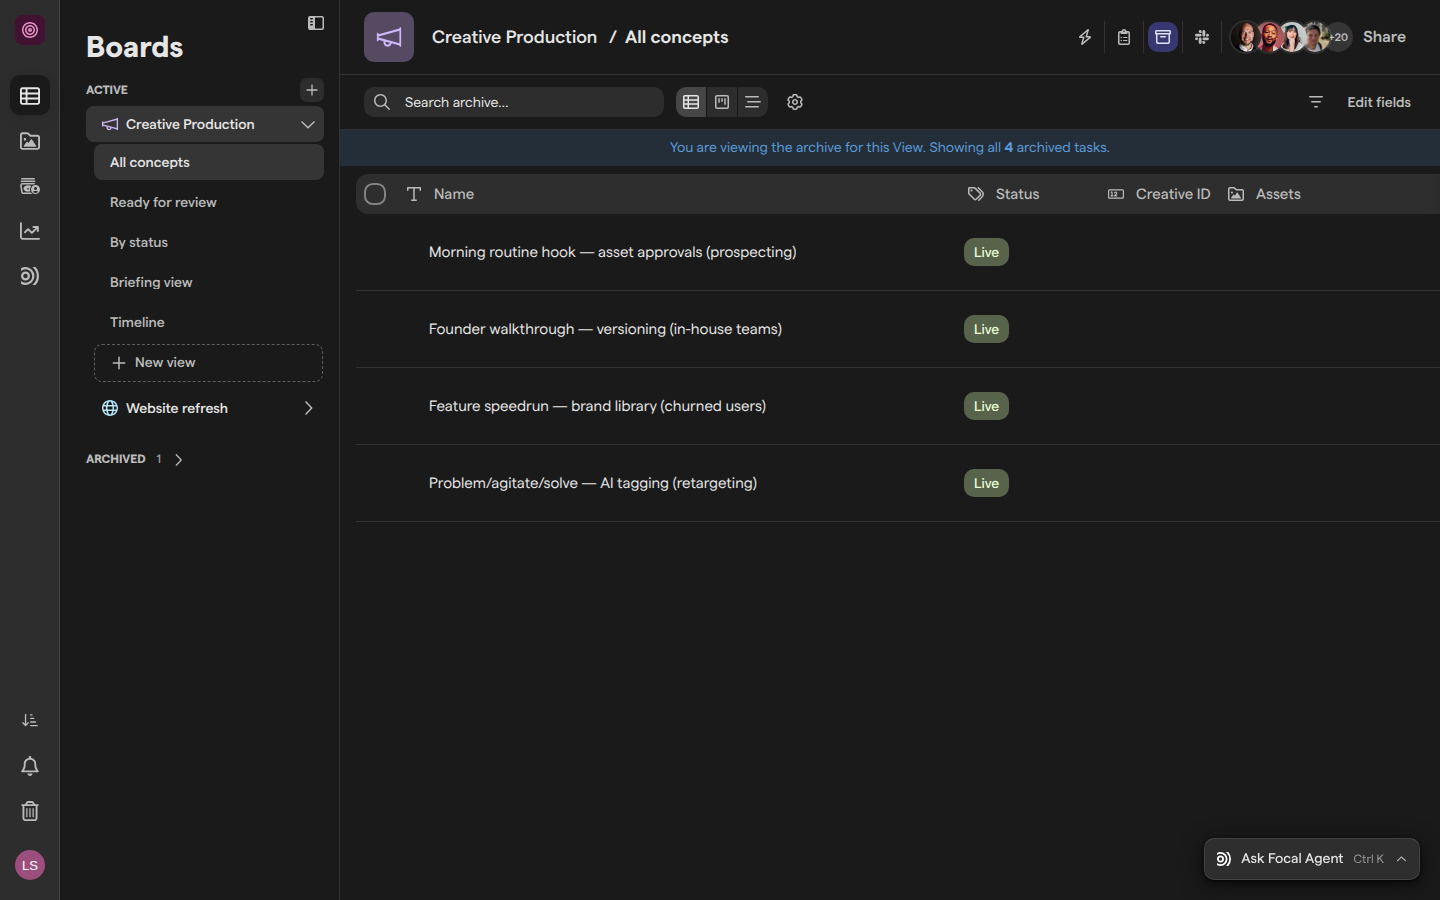
Task: Open the assets gallery icon in left rail
Action: 30,141
